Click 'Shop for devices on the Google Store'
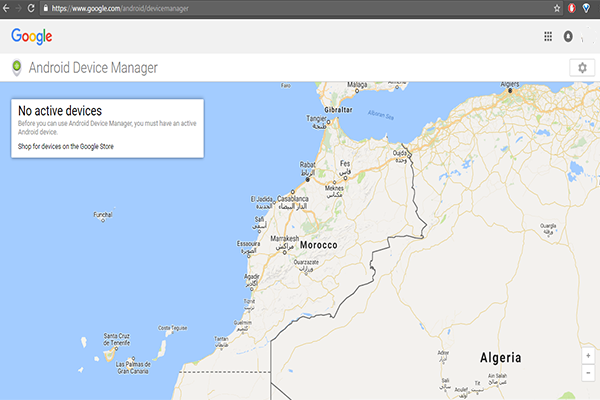The width and height of the screenshot is (600, 400). (x=66, y=146)
